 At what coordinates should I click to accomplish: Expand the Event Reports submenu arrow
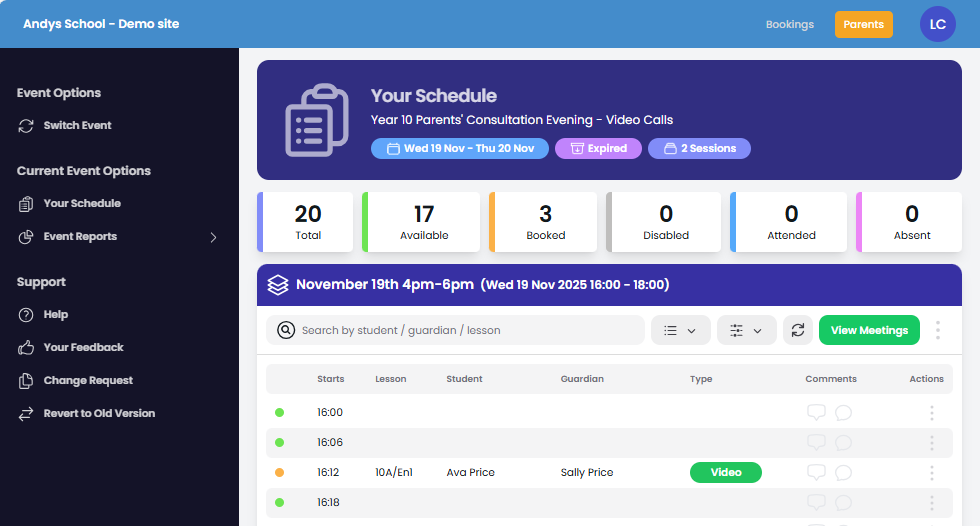[x=213, y=237]
